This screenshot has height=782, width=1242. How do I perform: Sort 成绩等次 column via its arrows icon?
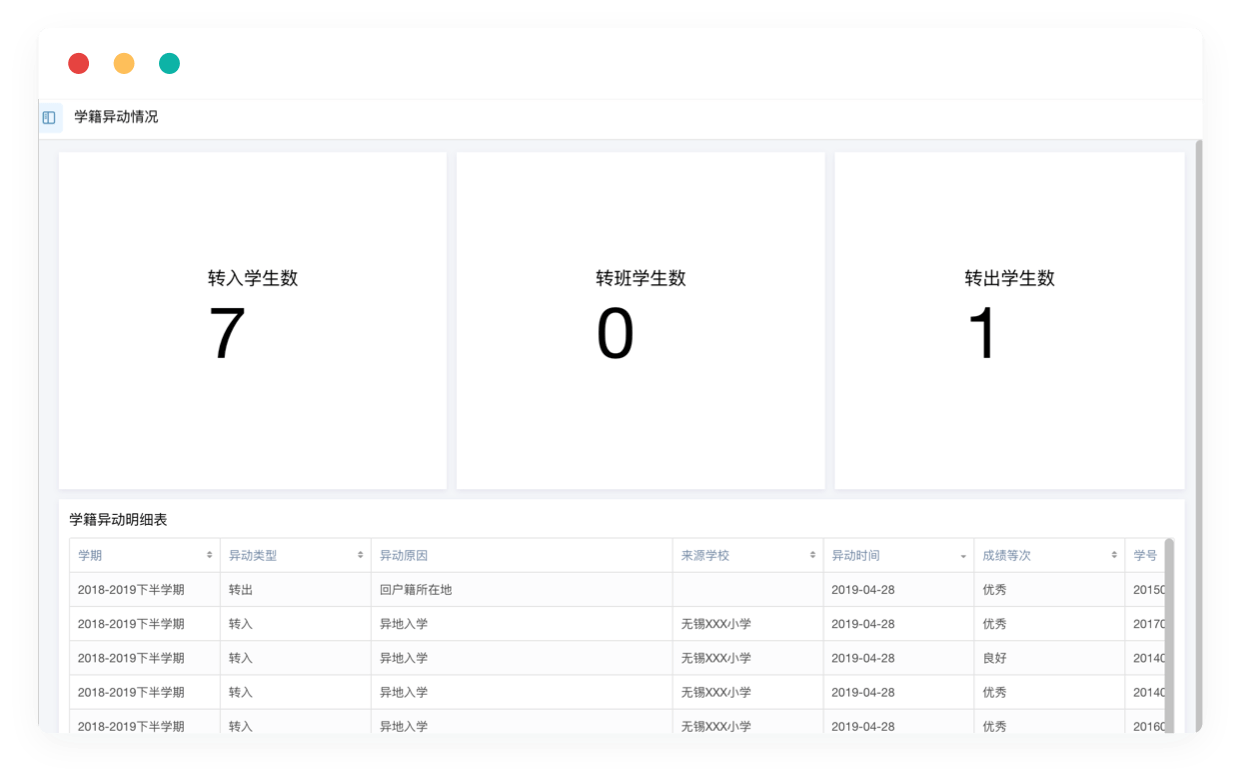pos(1114,555)
